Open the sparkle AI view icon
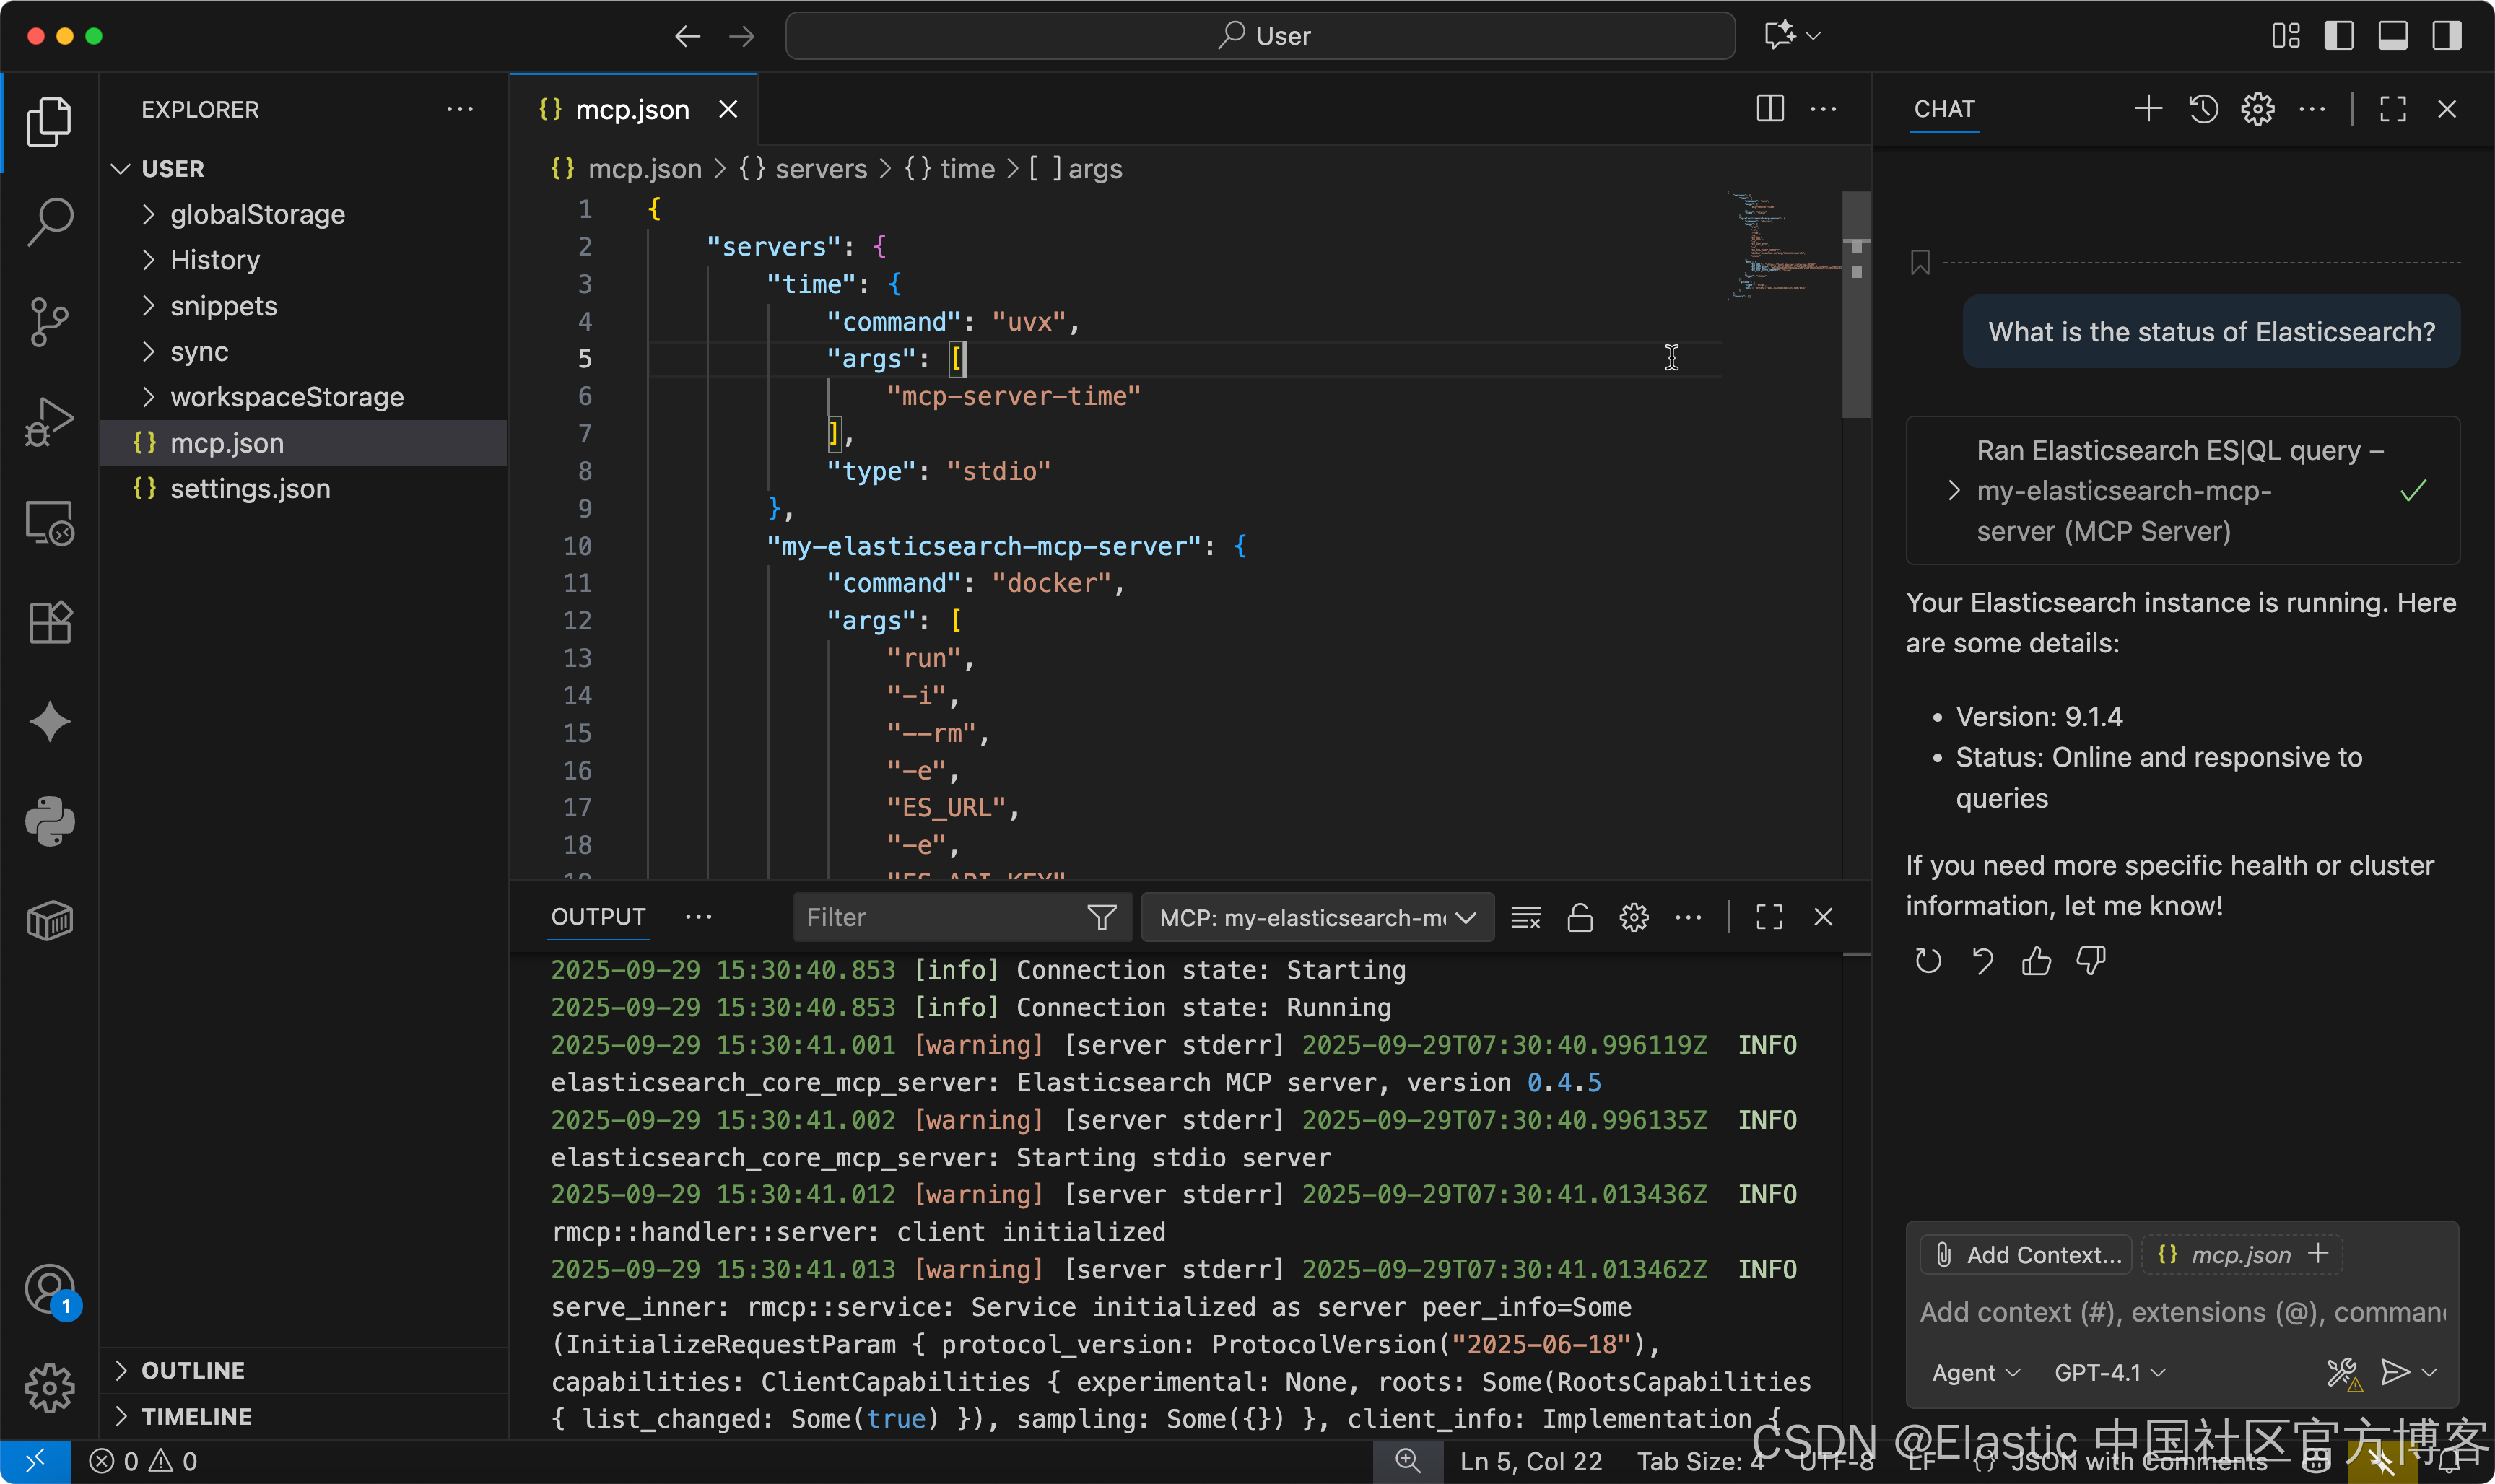The height and width of the screenshot is (1484, 2495). [x=49, y=722]
